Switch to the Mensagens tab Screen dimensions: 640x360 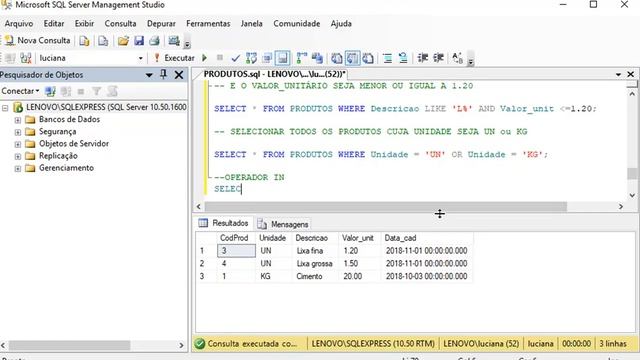283,224
